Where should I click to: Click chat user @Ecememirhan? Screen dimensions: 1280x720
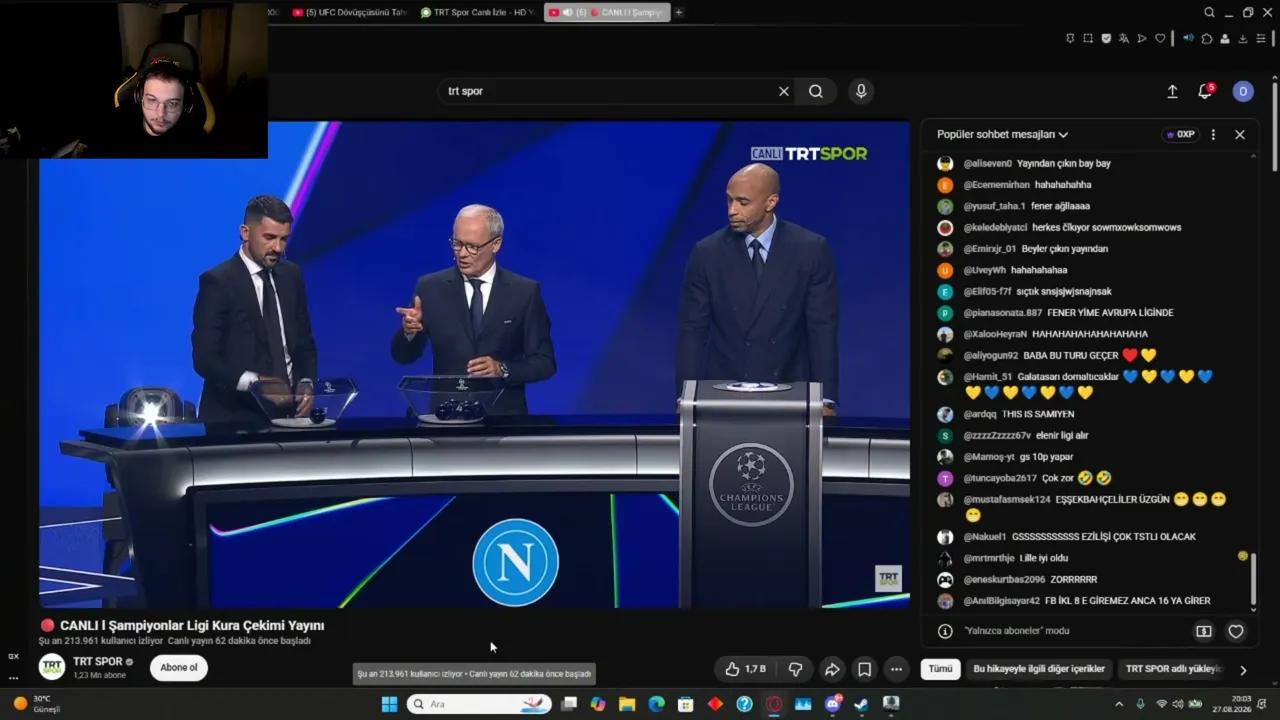[995, 185]
